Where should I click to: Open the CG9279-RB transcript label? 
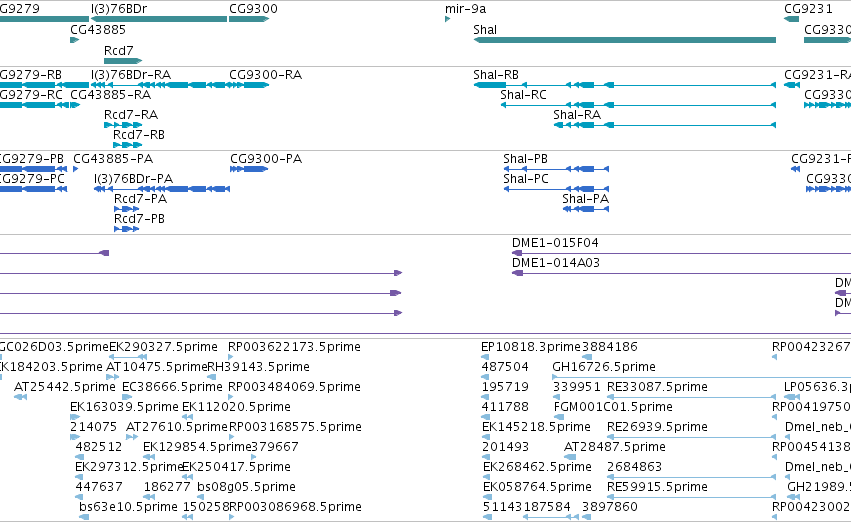[30, 74]
